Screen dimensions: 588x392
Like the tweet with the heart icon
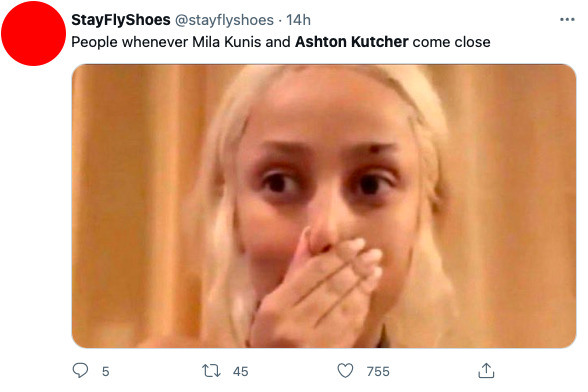(x=345, y=371)
